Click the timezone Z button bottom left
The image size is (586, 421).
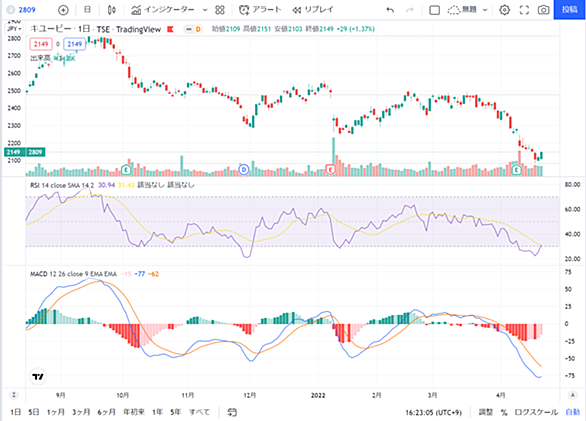click(x=14, y=395)
